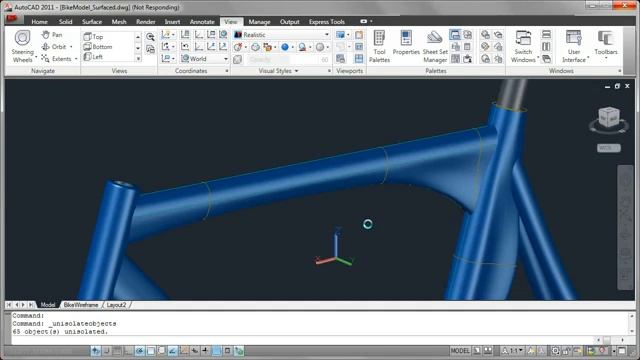The height and width of the screenshot is (360, 640).
Task: Click Quick View Layouts icon in status bar
Action: (477, 351)
